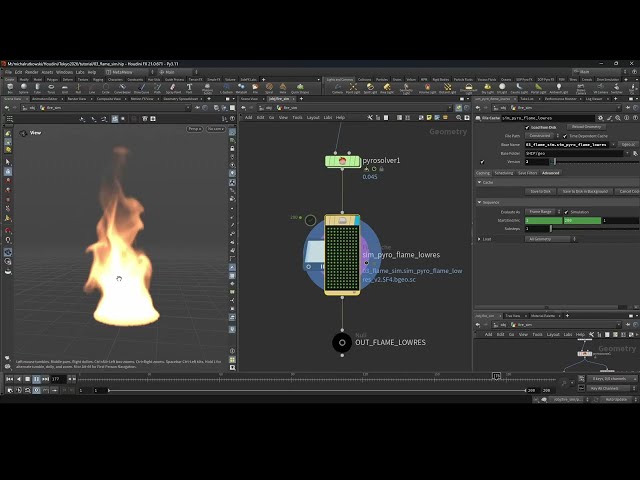Toggle Time Dependent Cache checkbox

[x=565, y=136]
